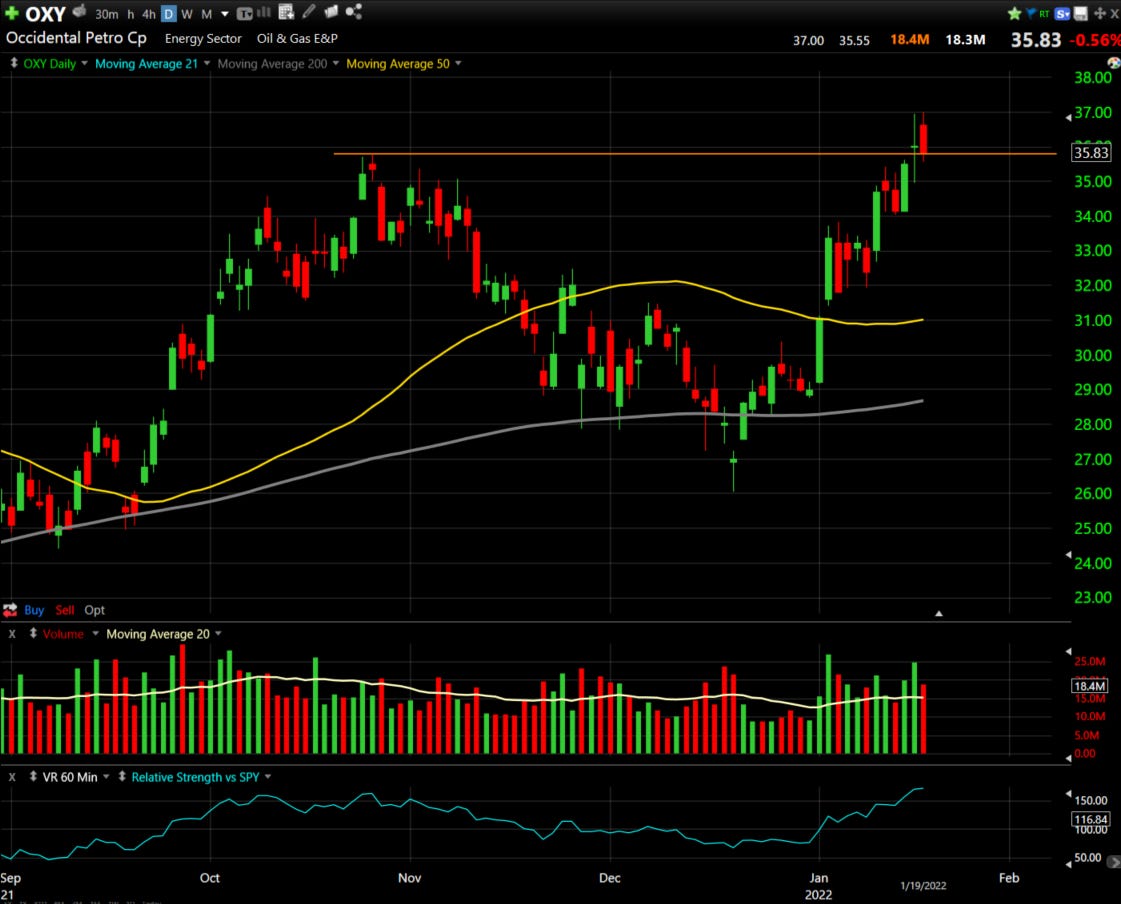This screenshot has height=904, width=1121.
Task: Select the Daily (D) timeframe
Action: pos(169,14)
